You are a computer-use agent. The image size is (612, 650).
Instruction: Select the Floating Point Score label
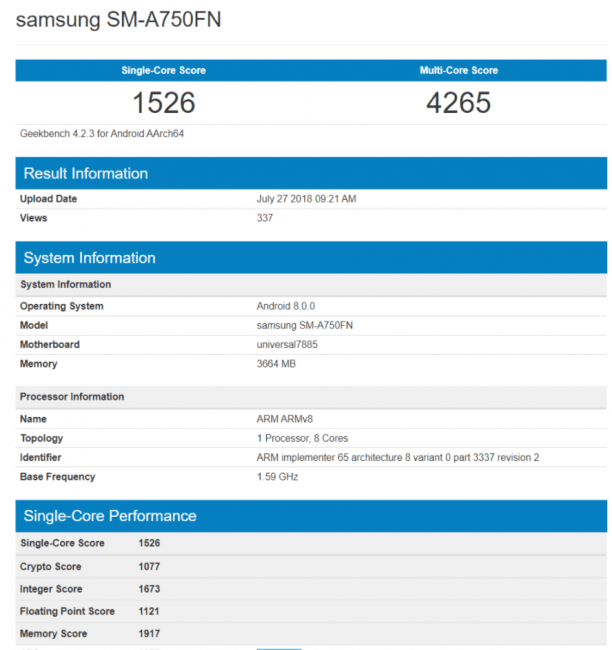[67, 611]
